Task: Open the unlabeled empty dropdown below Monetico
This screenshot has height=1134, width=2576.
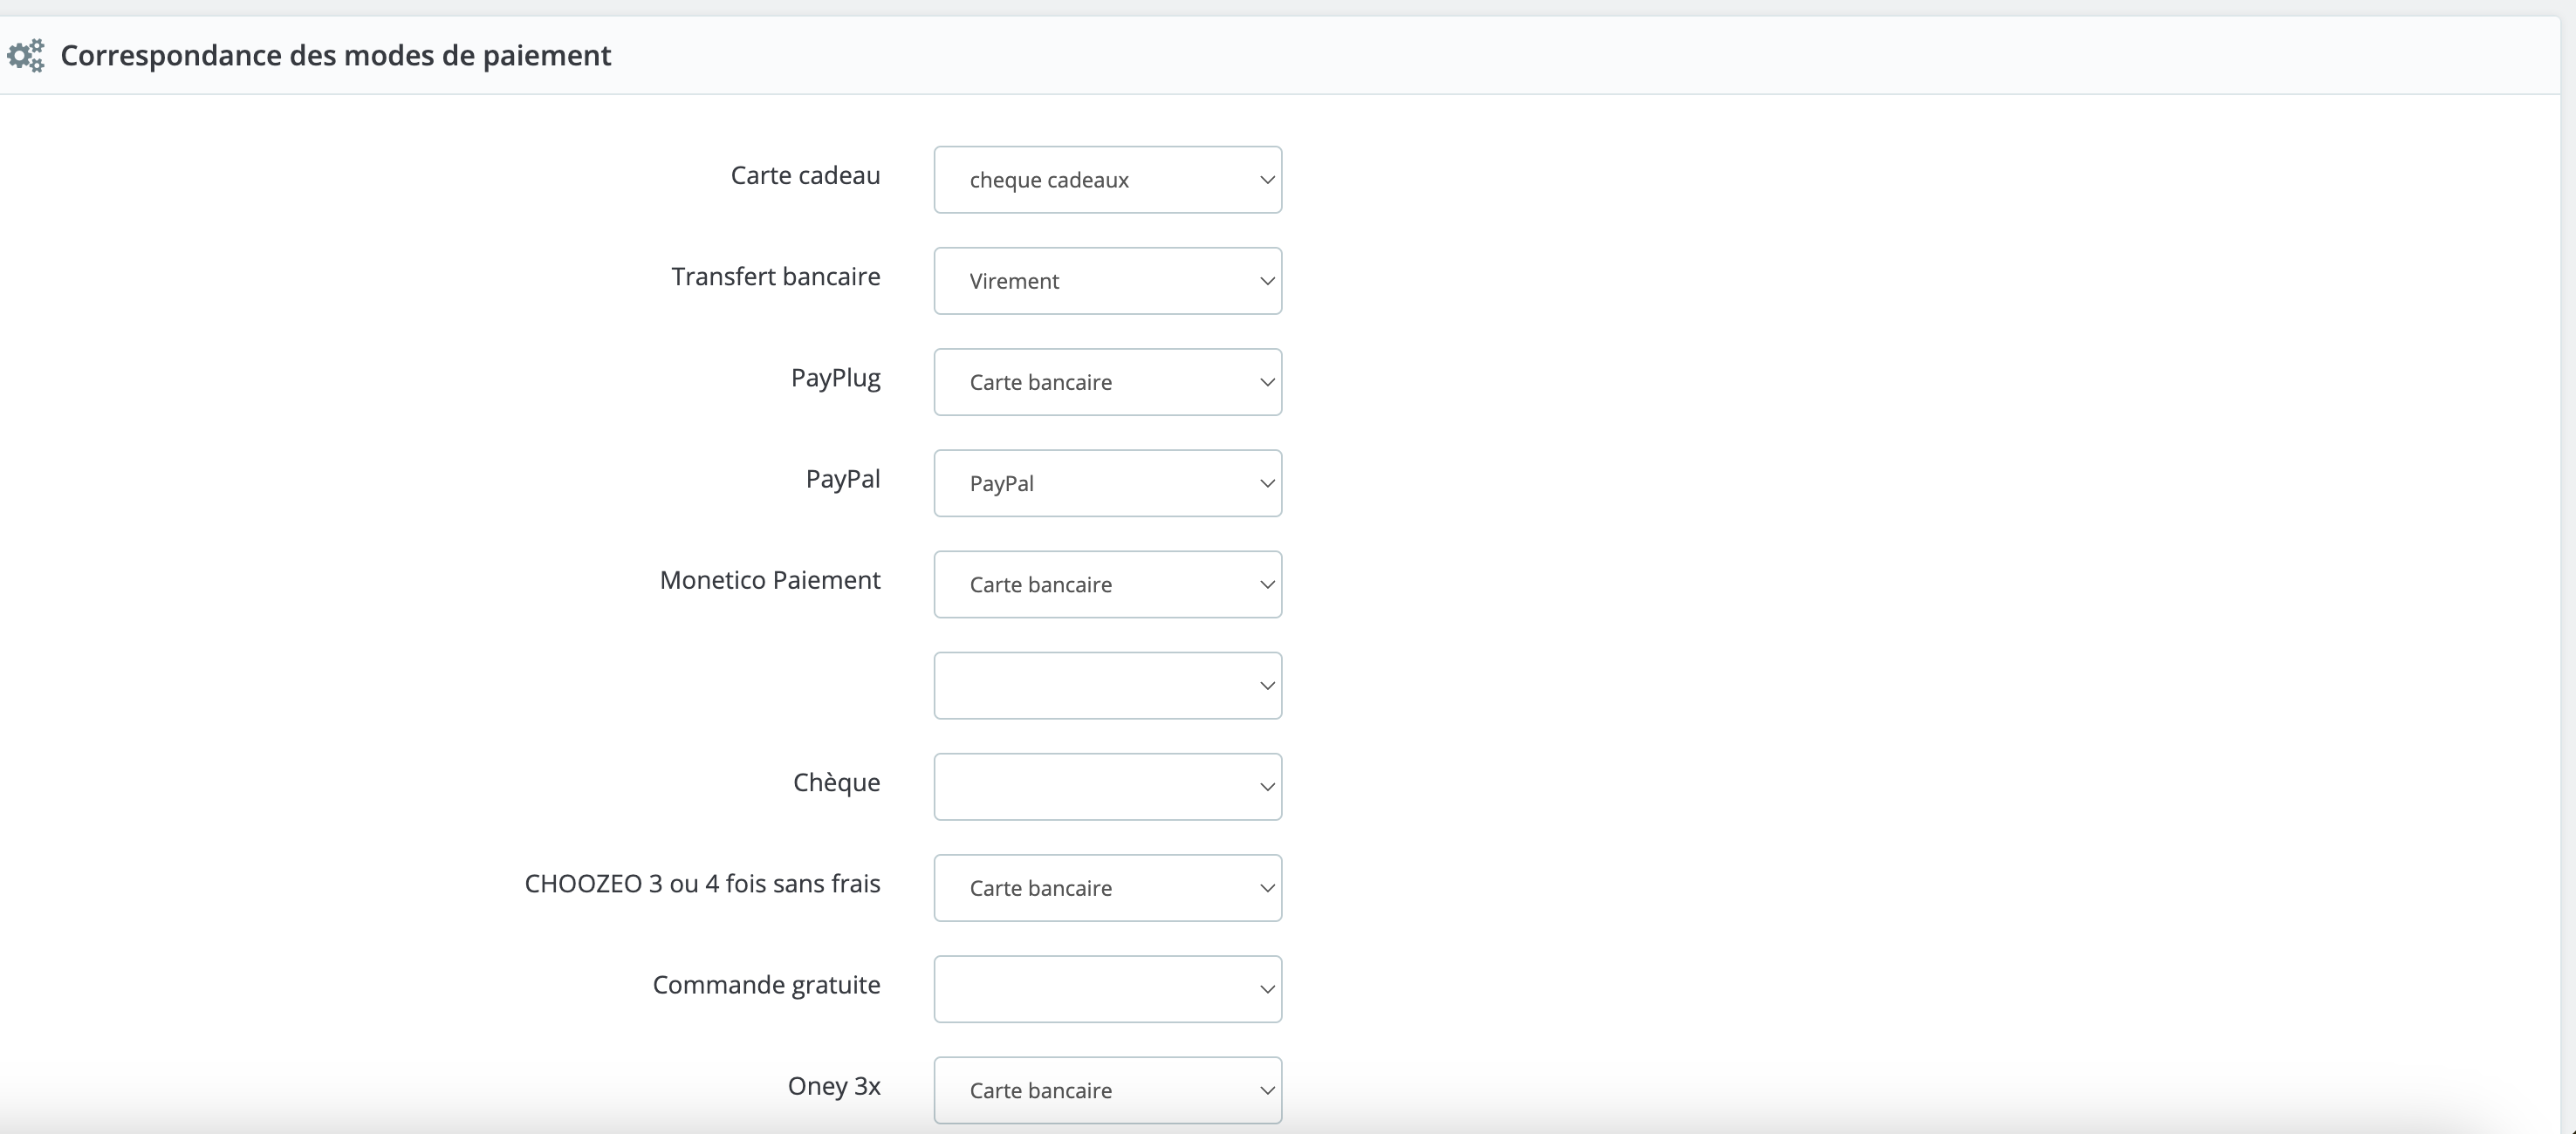Action: point(1107,685)
